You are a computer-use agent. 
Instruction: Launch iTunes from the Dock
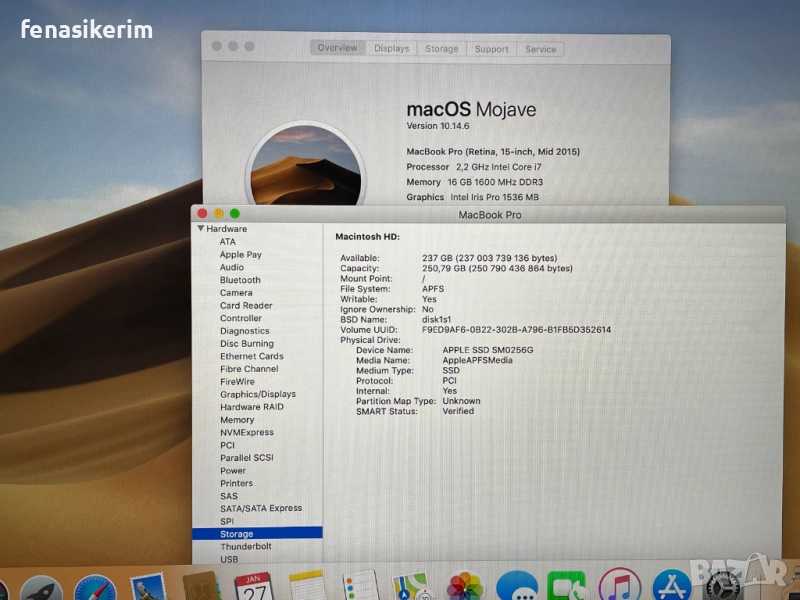[619, 587]
